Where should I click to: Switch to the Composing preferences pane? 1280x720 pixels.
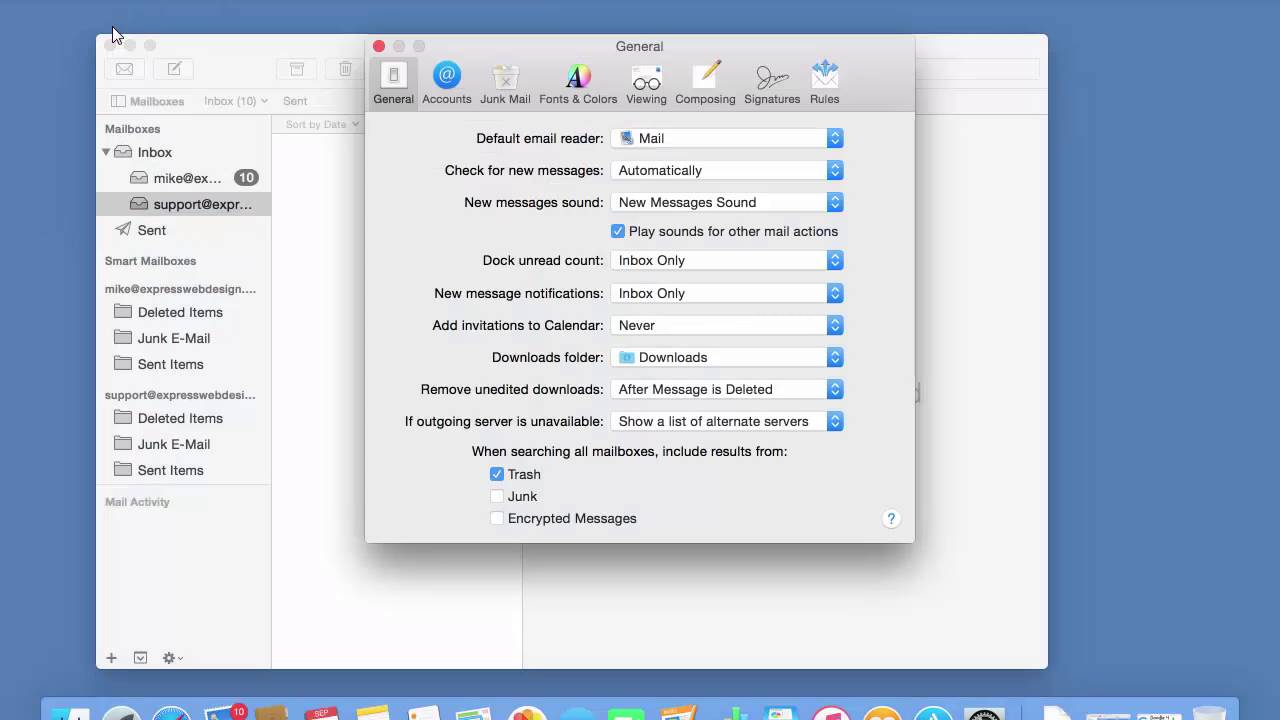click(x=705, y=84)
